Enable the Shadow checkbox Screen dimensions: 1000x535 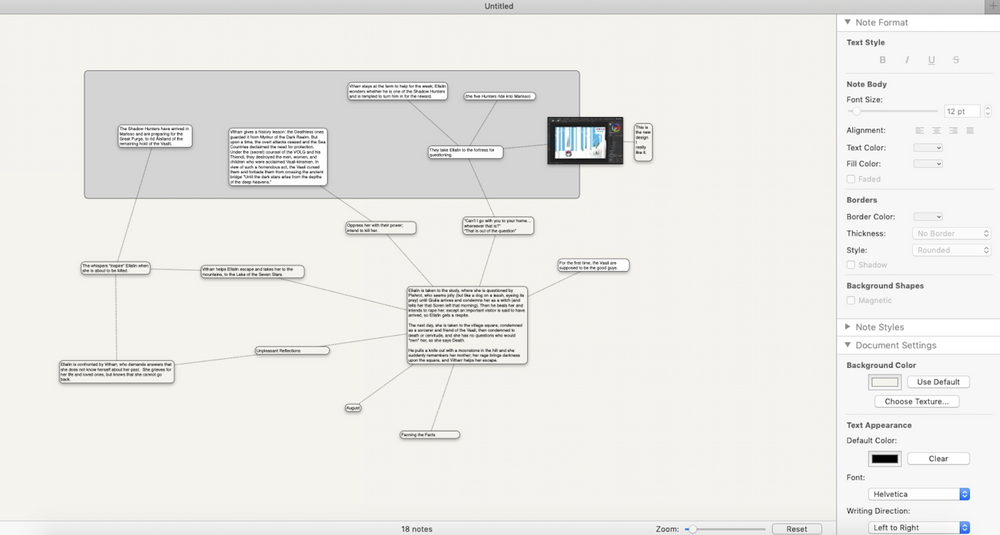click(851, 265)
